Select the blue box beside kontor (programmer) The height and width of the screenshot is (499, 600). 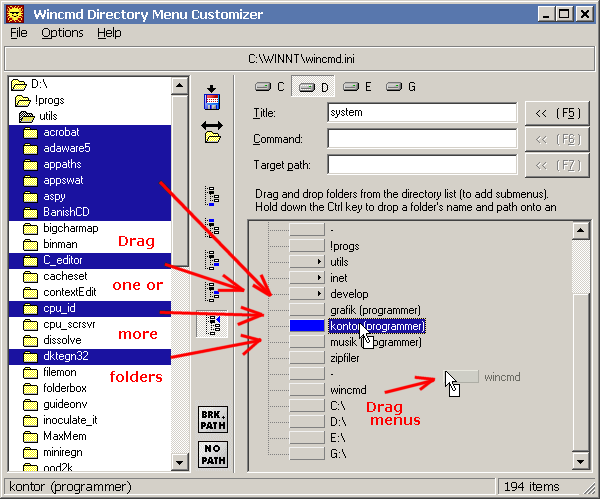click(x=307, y=326)
